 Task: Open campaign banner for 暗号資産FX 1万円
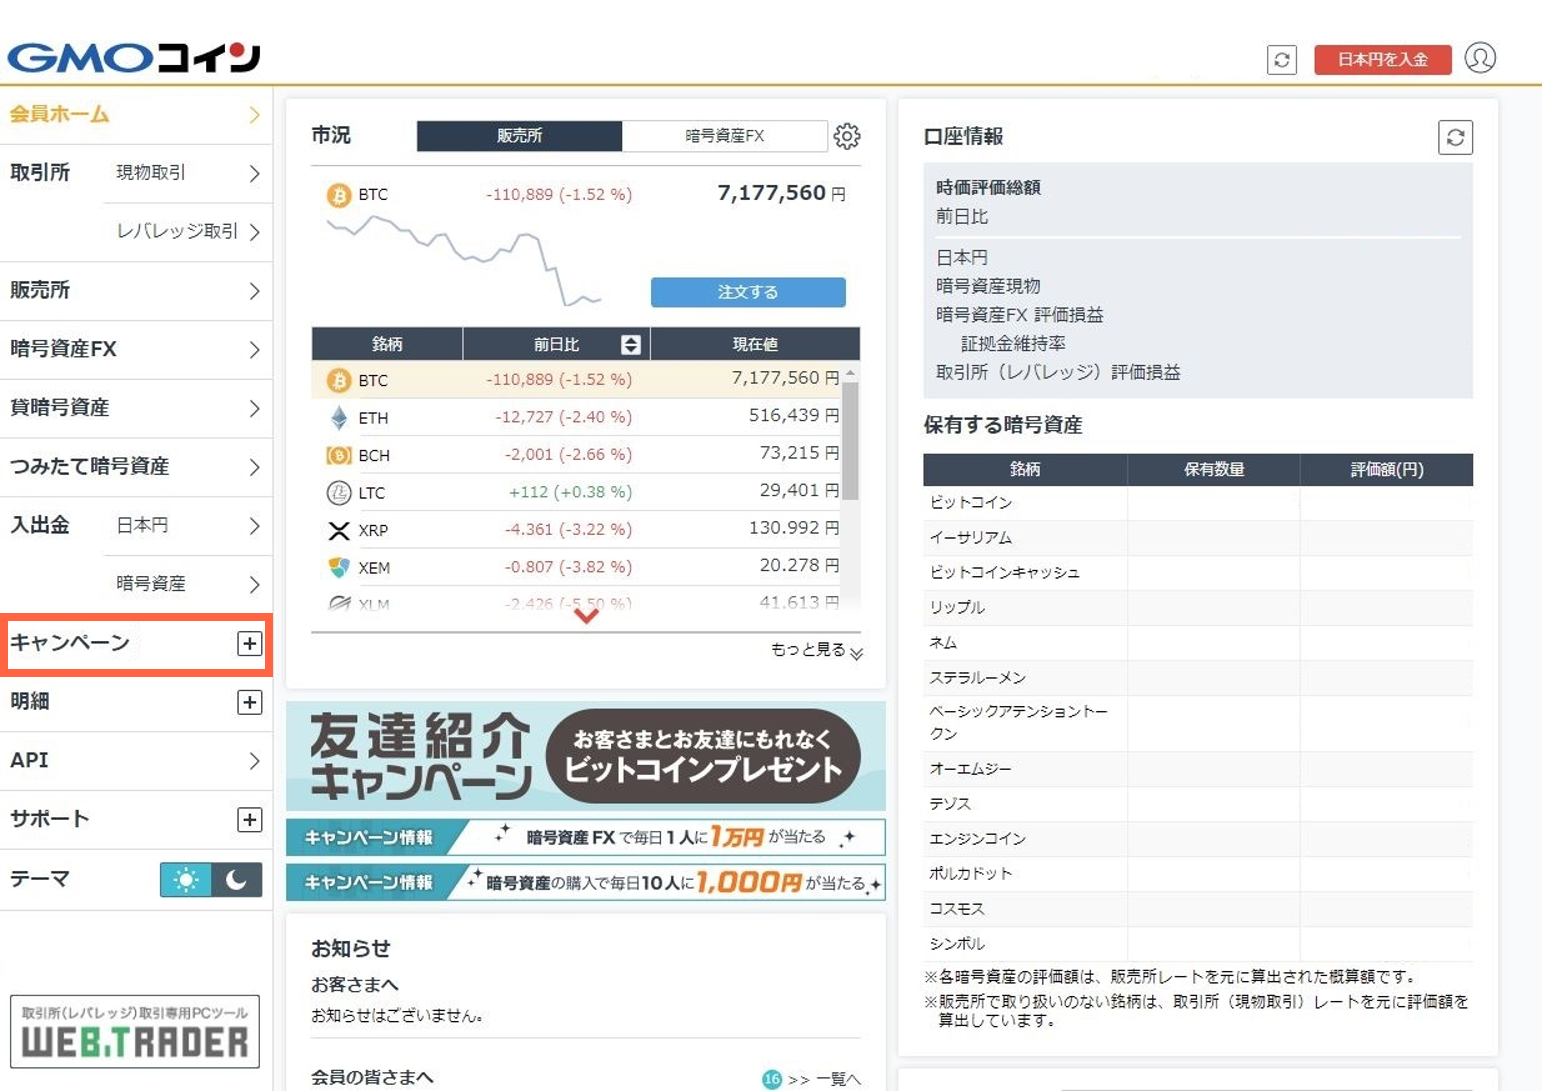pyautogui.click(x=586, y=837)
